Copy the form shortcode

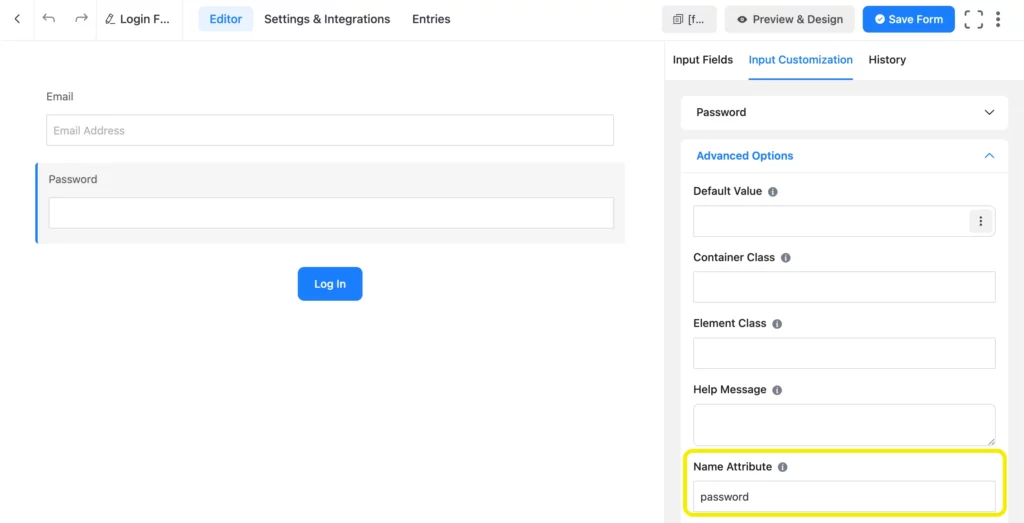(689, 19)
